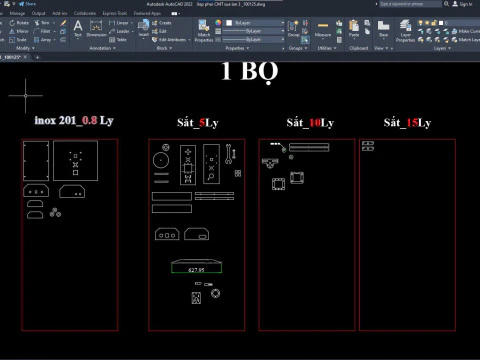480x360 pixels.
Task: Open the Express Tools ribbon tab
Action: 115,13
